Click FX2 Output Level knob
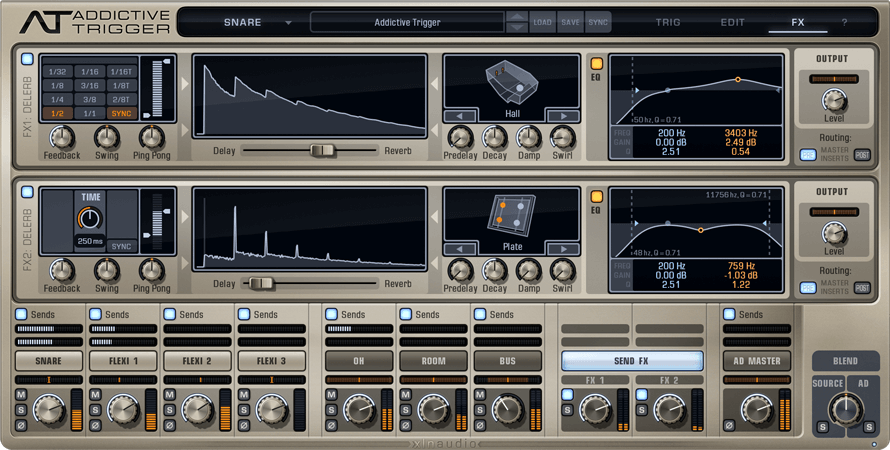This screenshot has height=450, width=890. (x=834, y=234)
